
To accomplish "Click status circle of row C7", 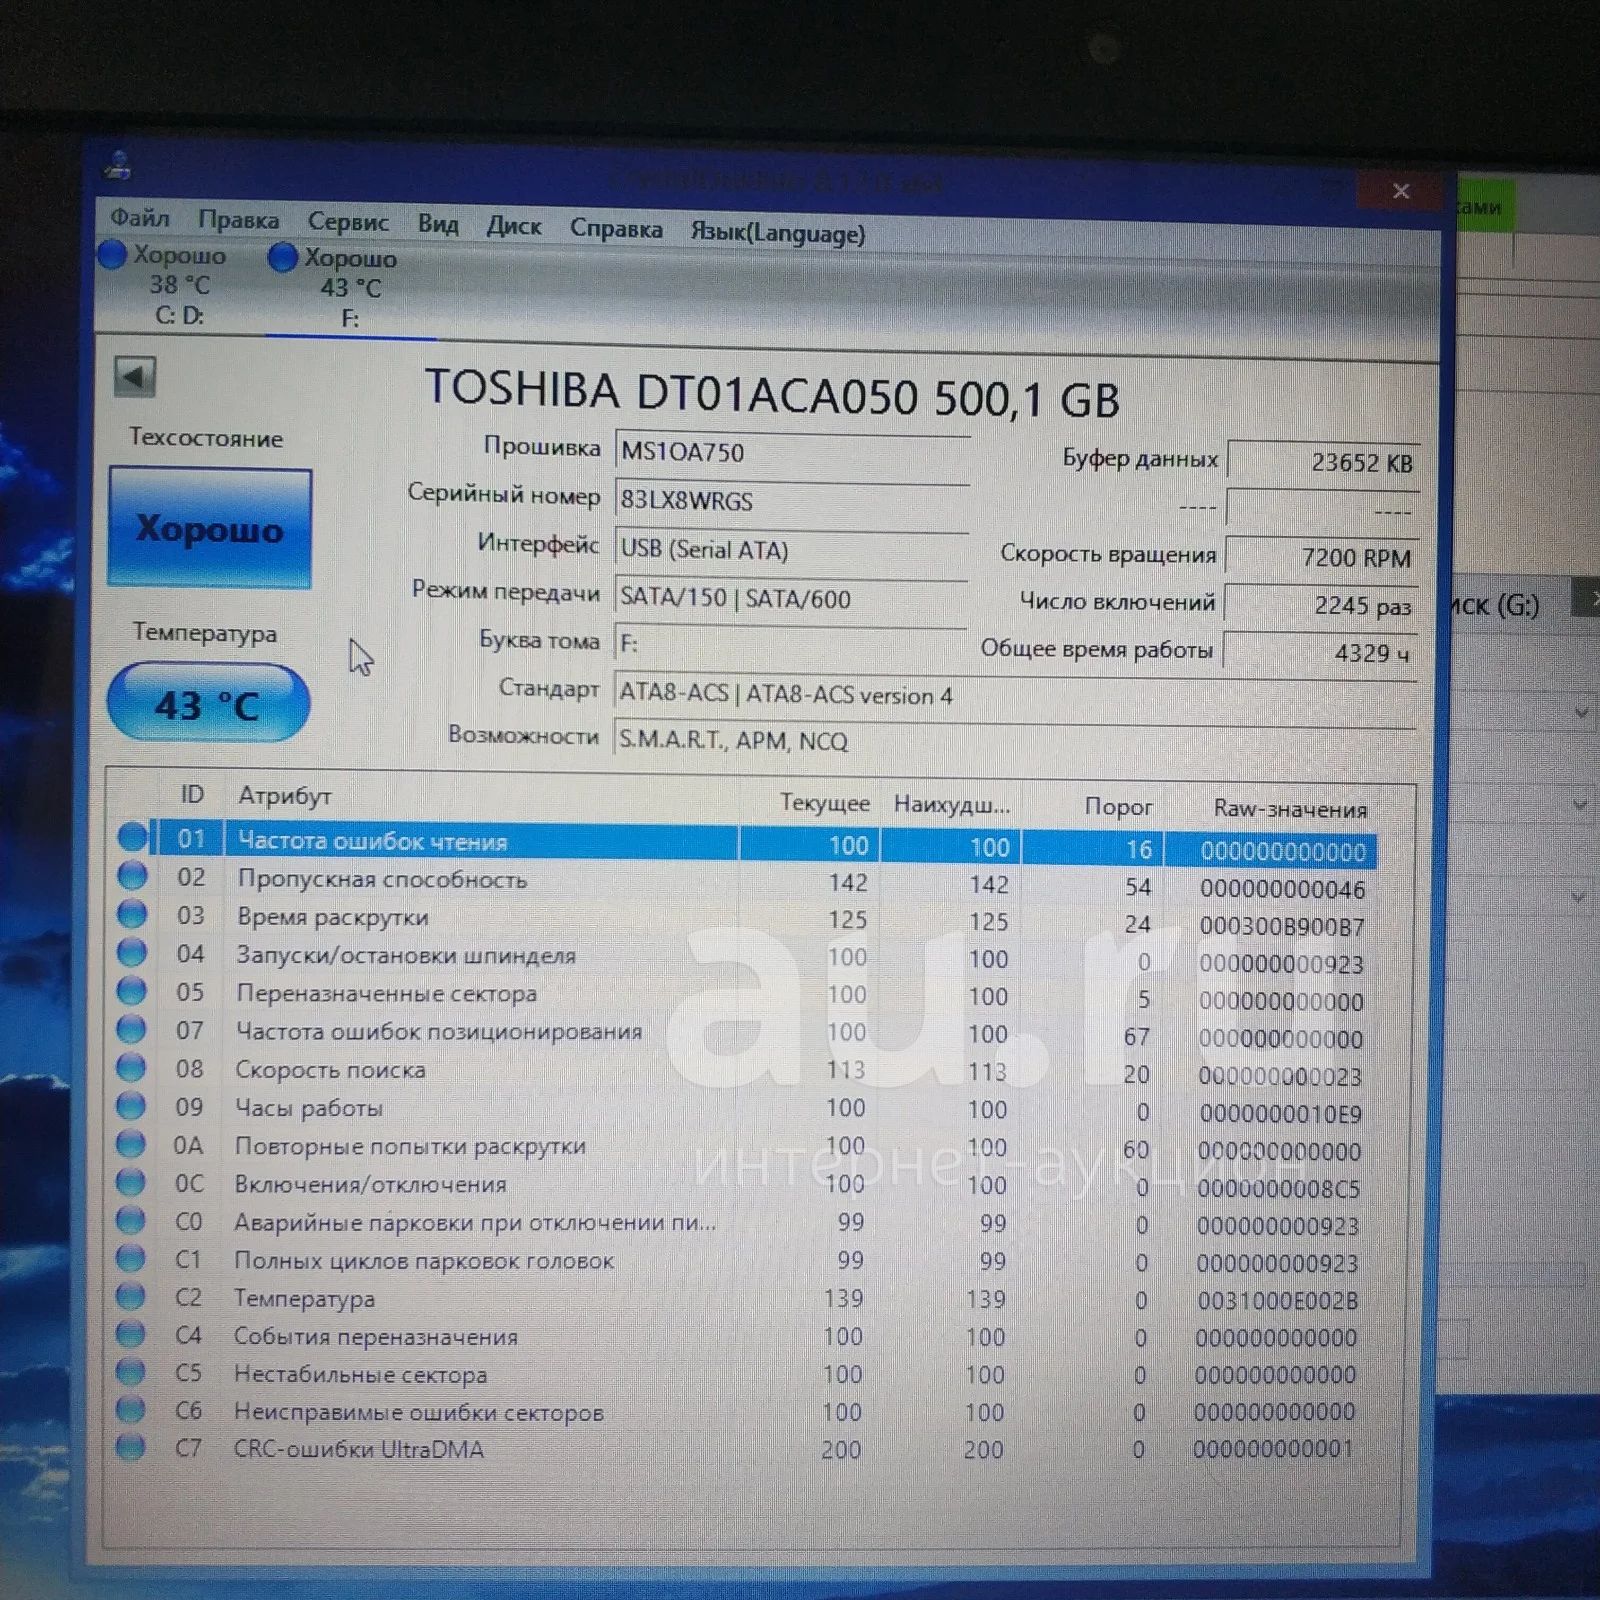I will 130,1447.
